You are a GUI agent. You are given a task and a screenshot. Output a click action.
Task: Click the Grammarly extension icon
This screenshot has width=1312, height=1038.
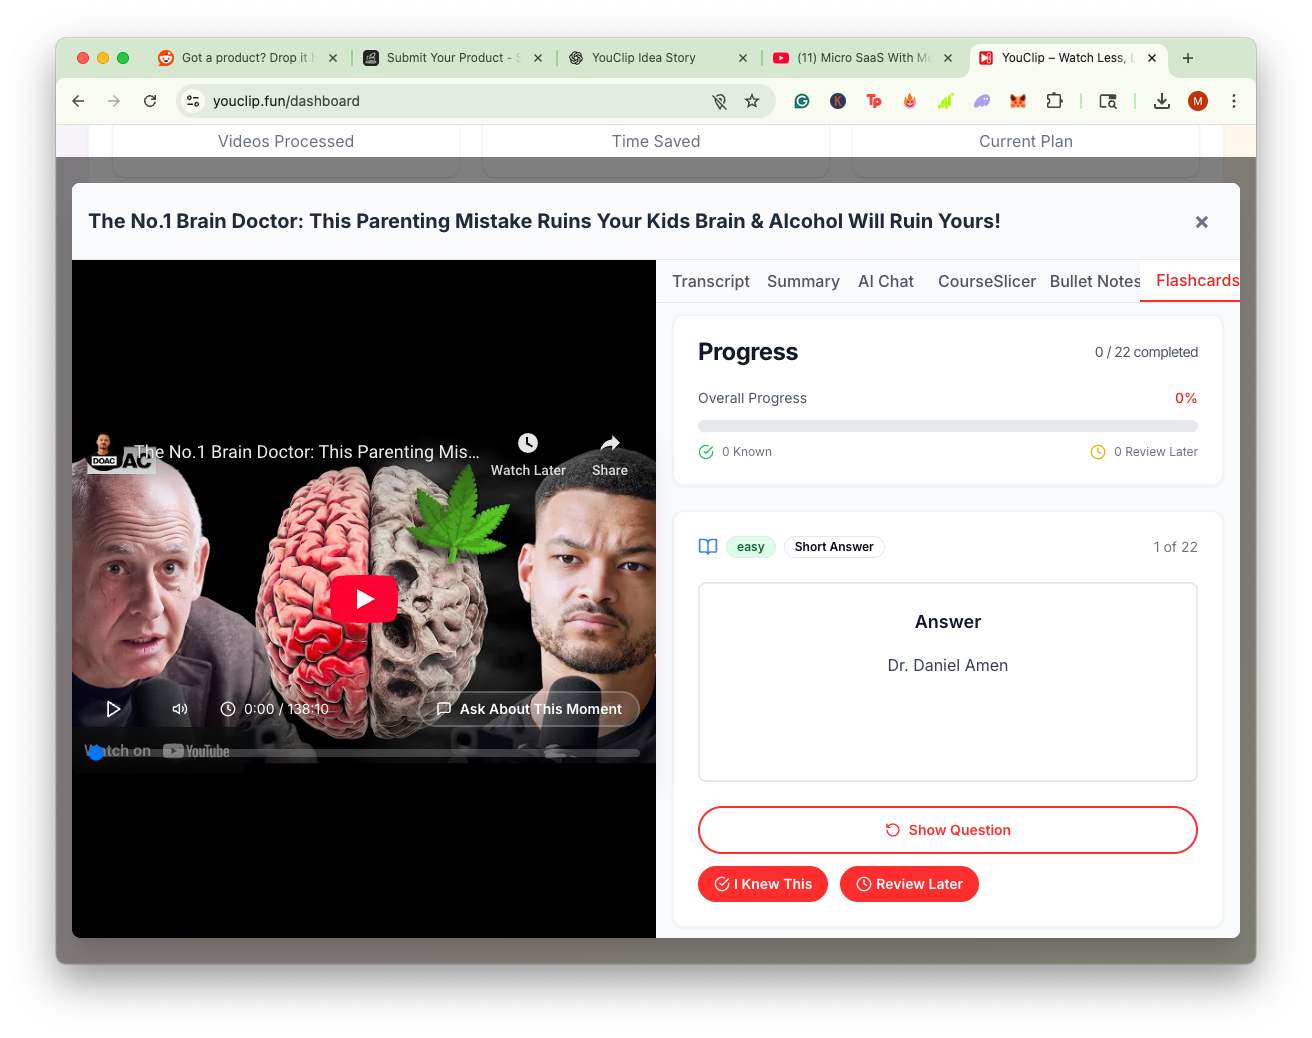(802, 101)
